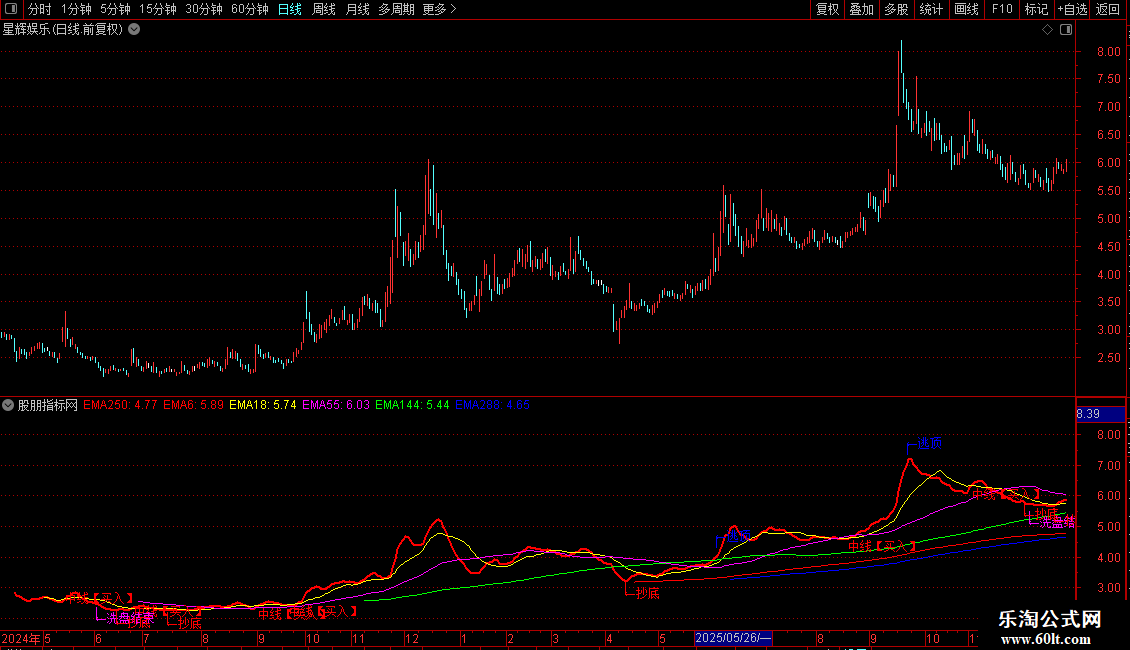Click the diamond marker icon above chart
Viewport: 1130px width, 650px height.
(1048, 30)
